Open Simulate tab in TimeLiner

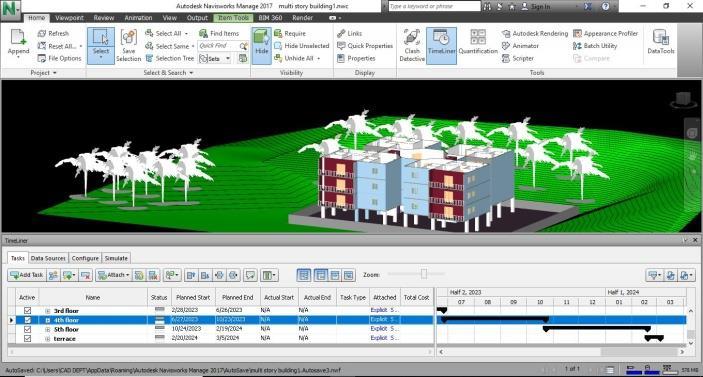coord(116,258)
